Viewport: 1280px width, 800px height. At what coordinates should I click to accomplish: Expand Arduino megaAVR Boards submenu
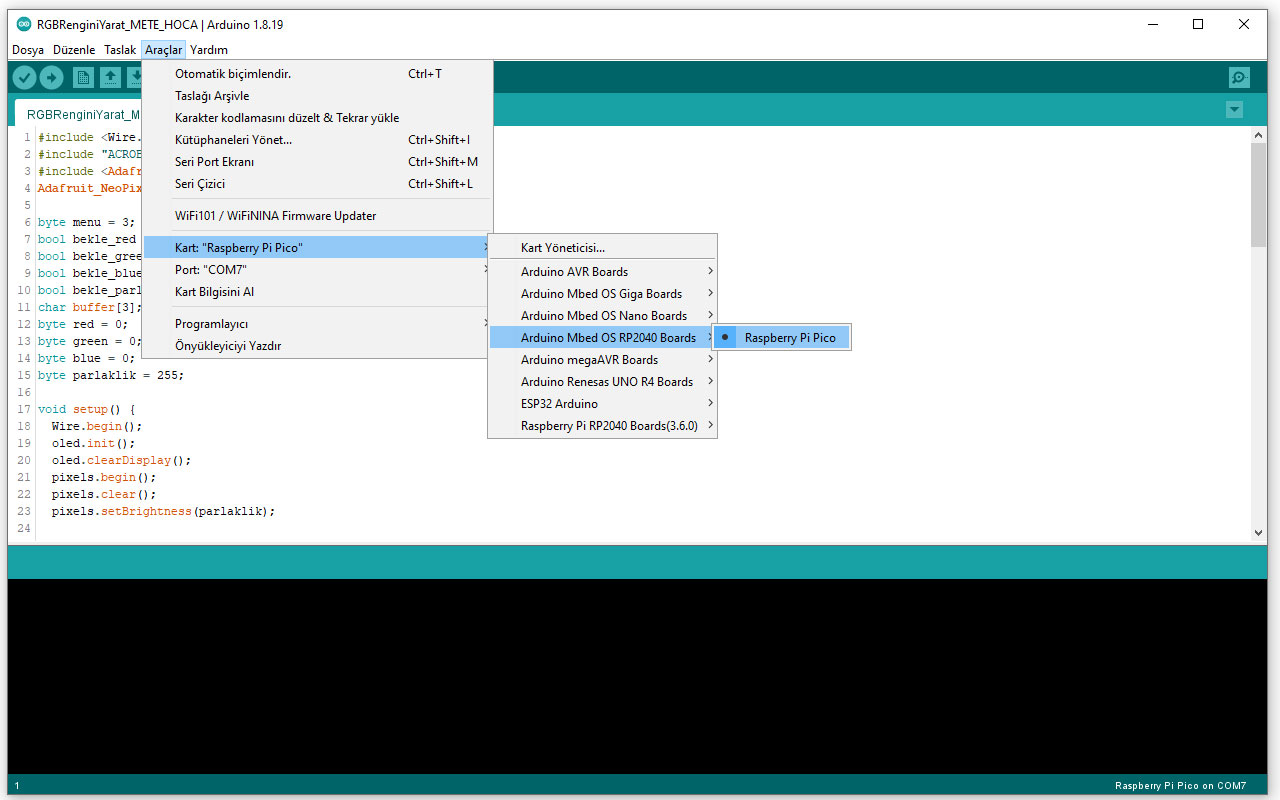(603, 360)
